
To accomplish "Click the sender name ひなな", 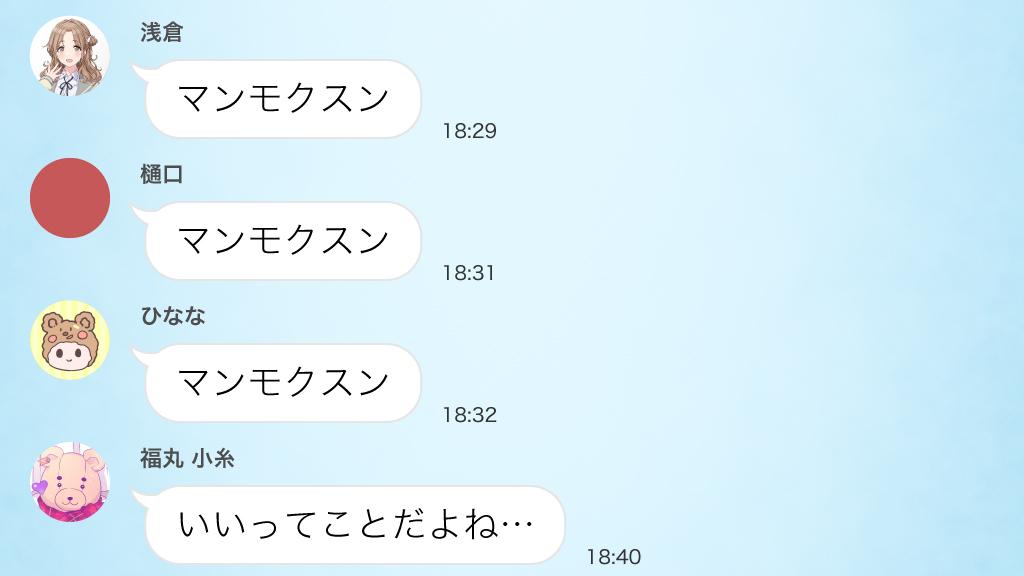I will point(173,316).
